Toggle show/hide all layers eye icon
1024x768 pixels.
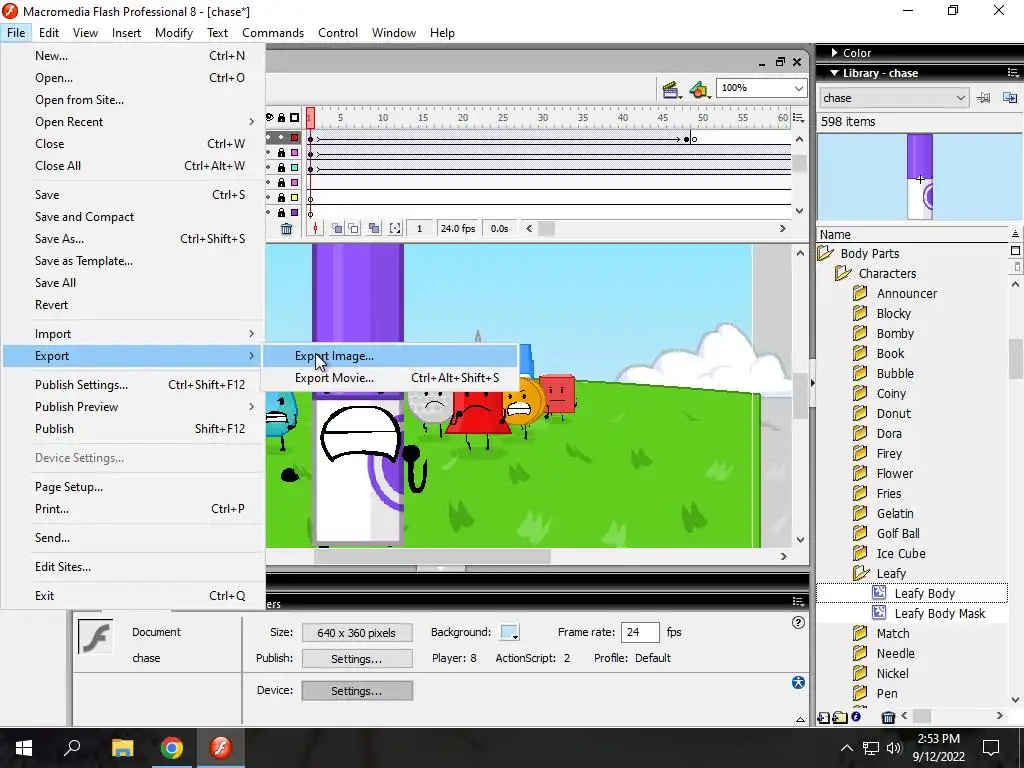pos(270,118)
